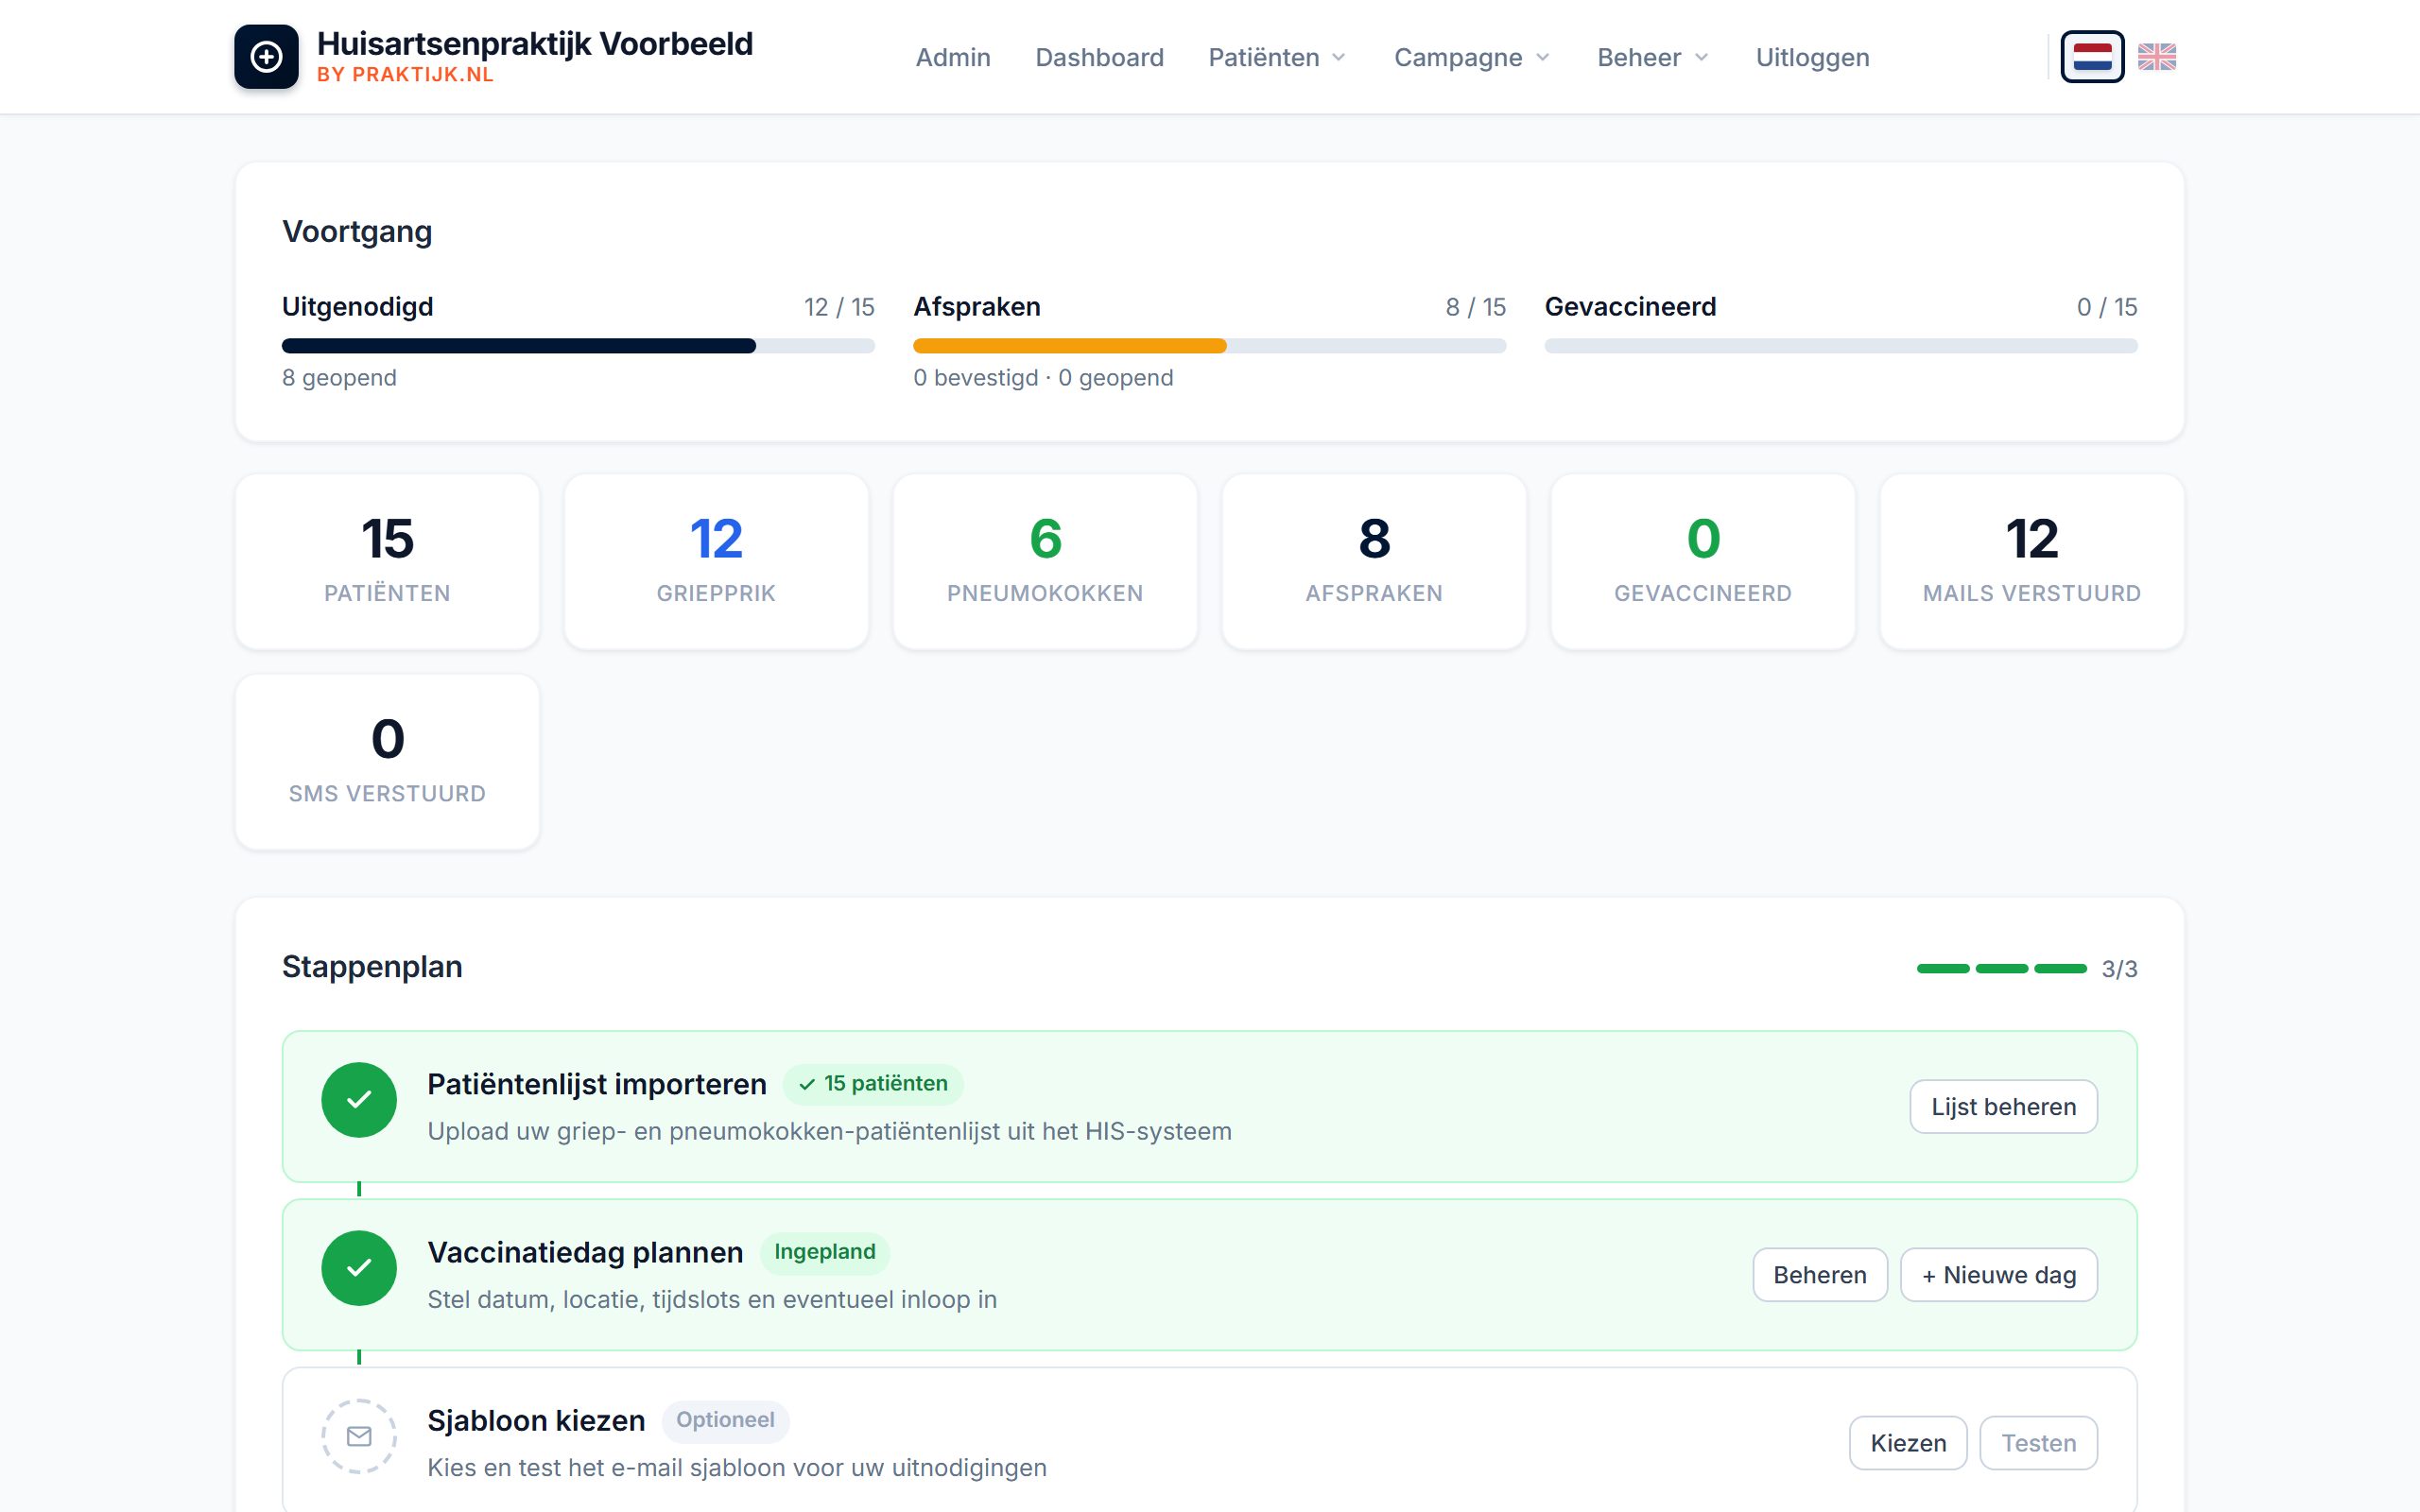Open the Beheer dropdown menu
Viewport: 2420px width, 1512px height.
coord(1652,58)
